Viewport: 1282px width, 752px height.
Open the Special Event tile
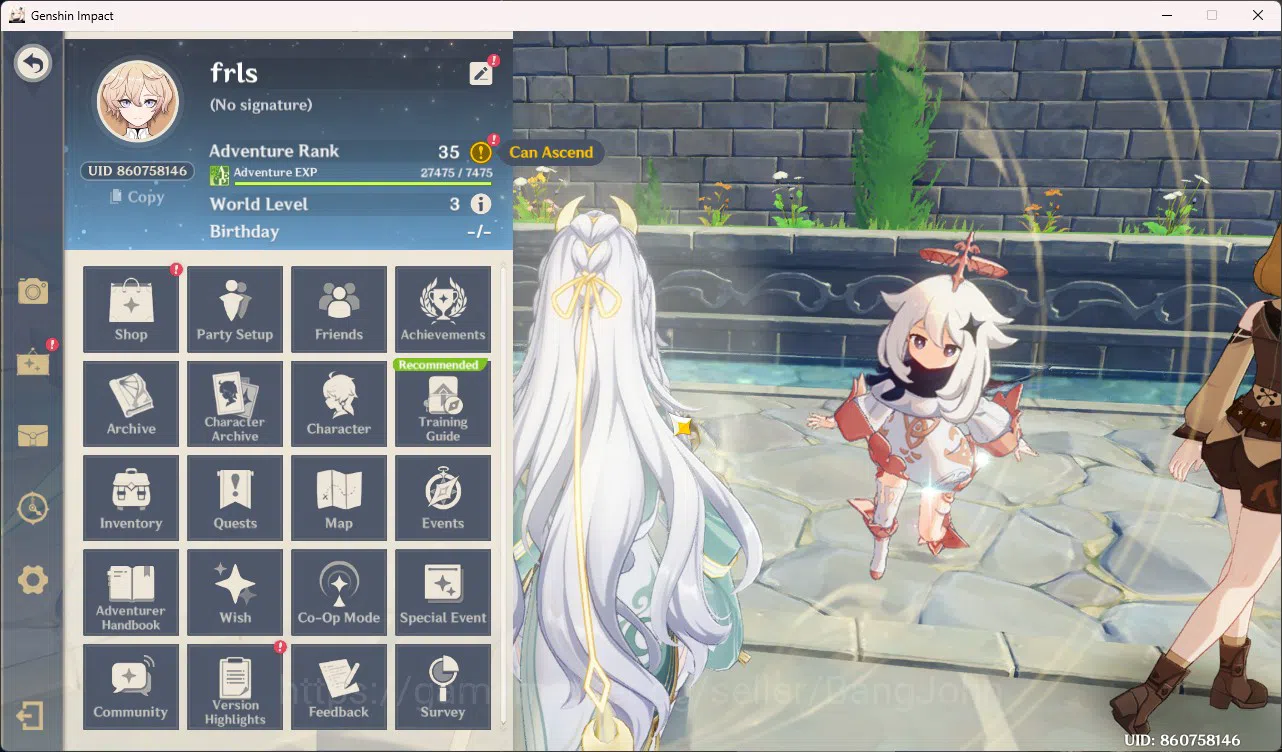click(x=443, y=592)
